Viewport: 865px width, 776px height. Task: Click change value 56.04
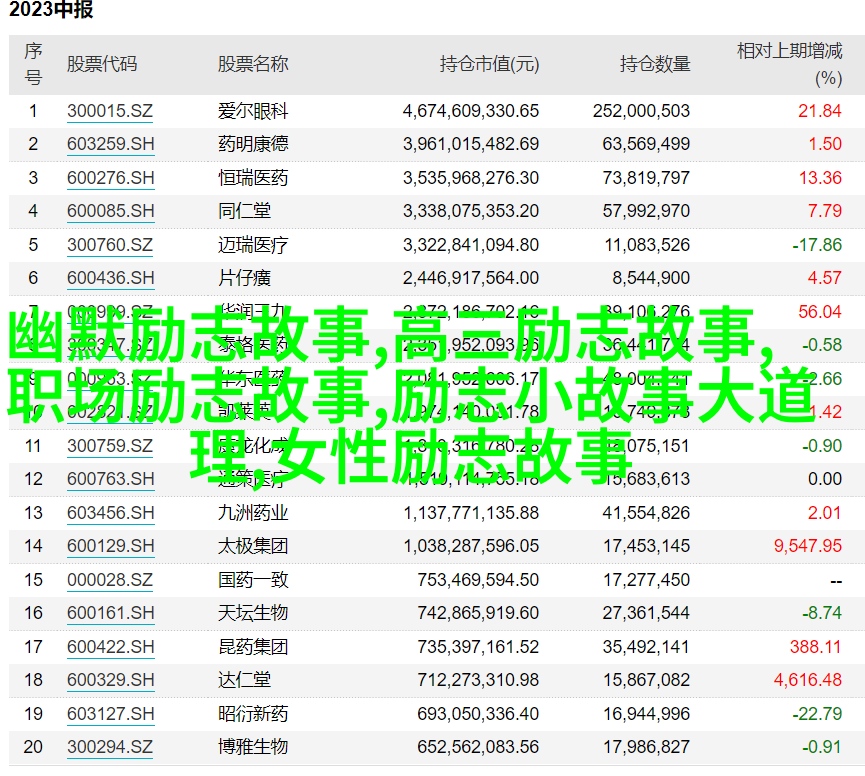click(820, 312)
